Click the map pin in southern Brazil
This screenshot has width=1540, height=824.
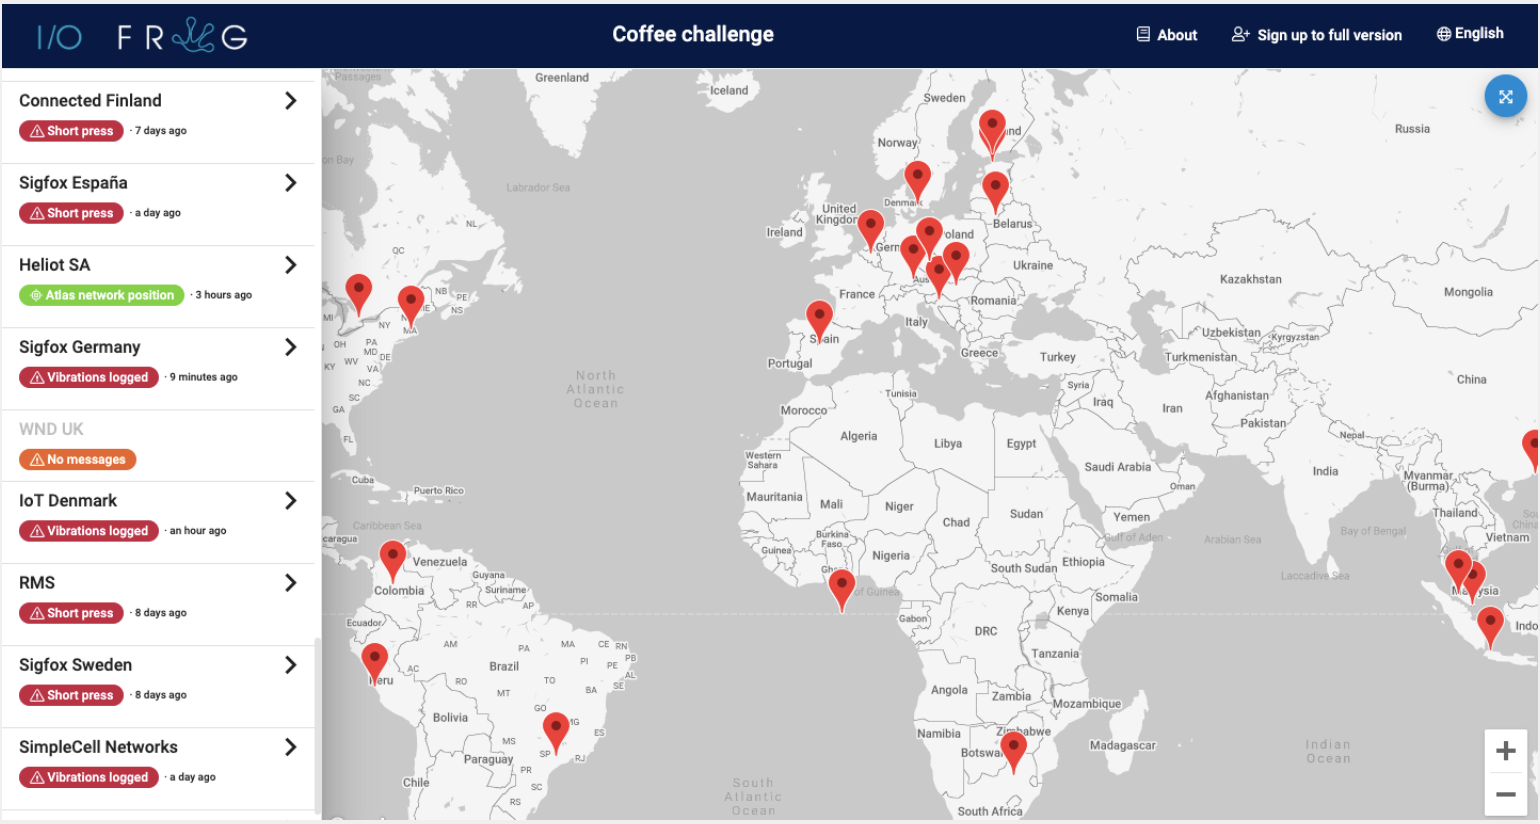pos(556,731)
